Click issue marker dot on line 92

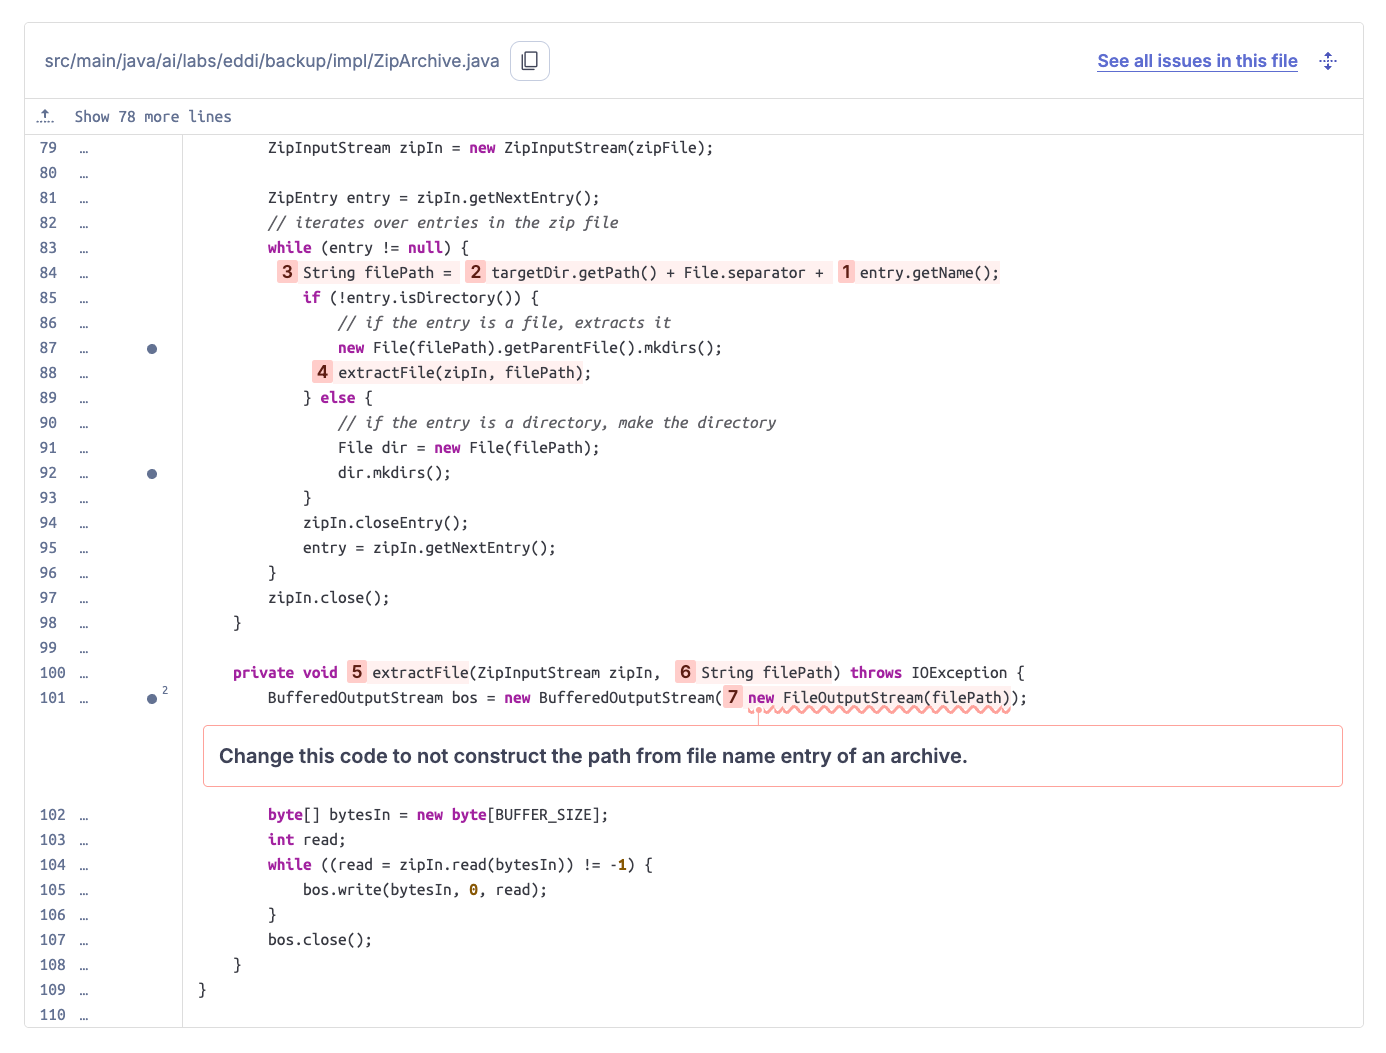click(152, 474)
